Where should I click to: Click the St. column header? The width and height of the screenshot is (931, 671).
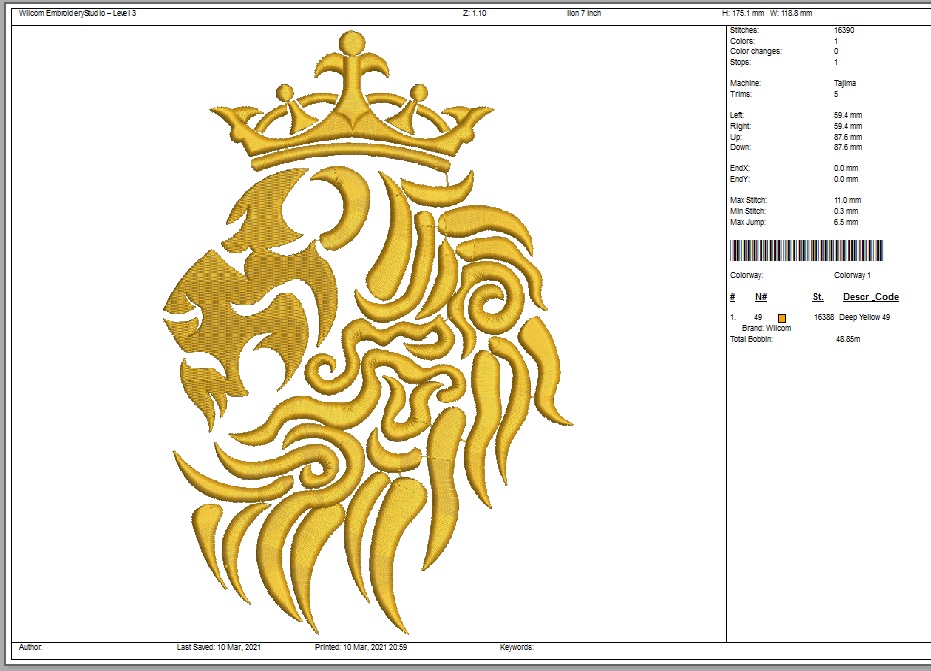817,297
